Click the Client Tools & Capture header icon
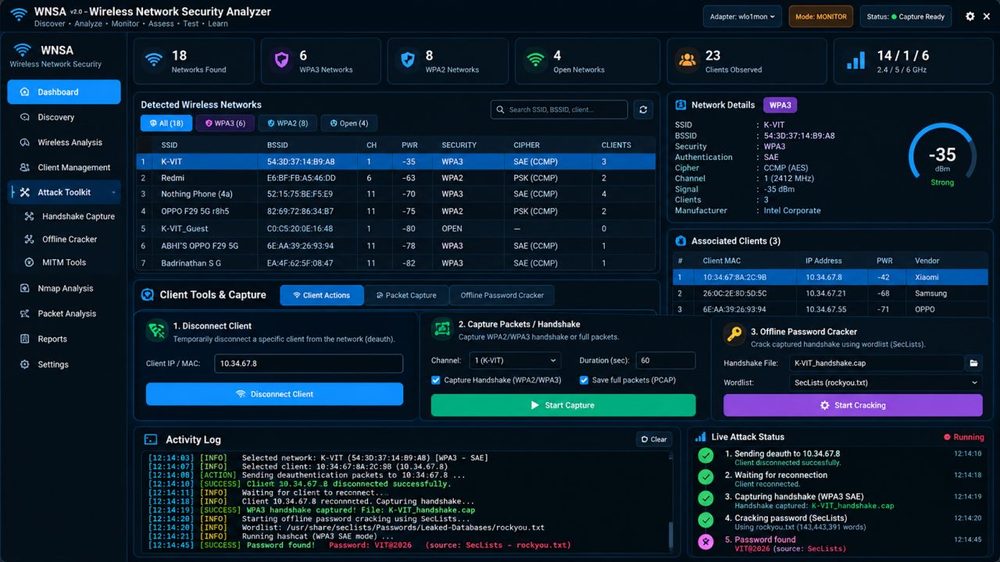1000x562 pixels. click(147, 295)
